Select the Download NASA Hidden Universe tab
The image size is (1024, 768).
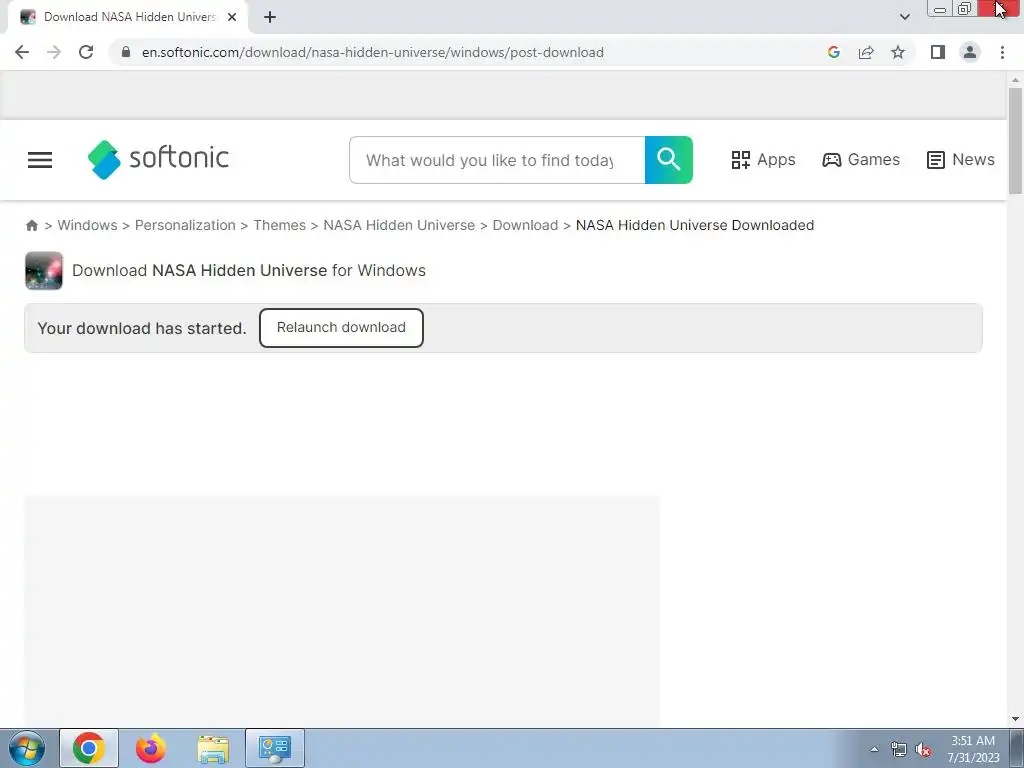click(x=128, y=17)
